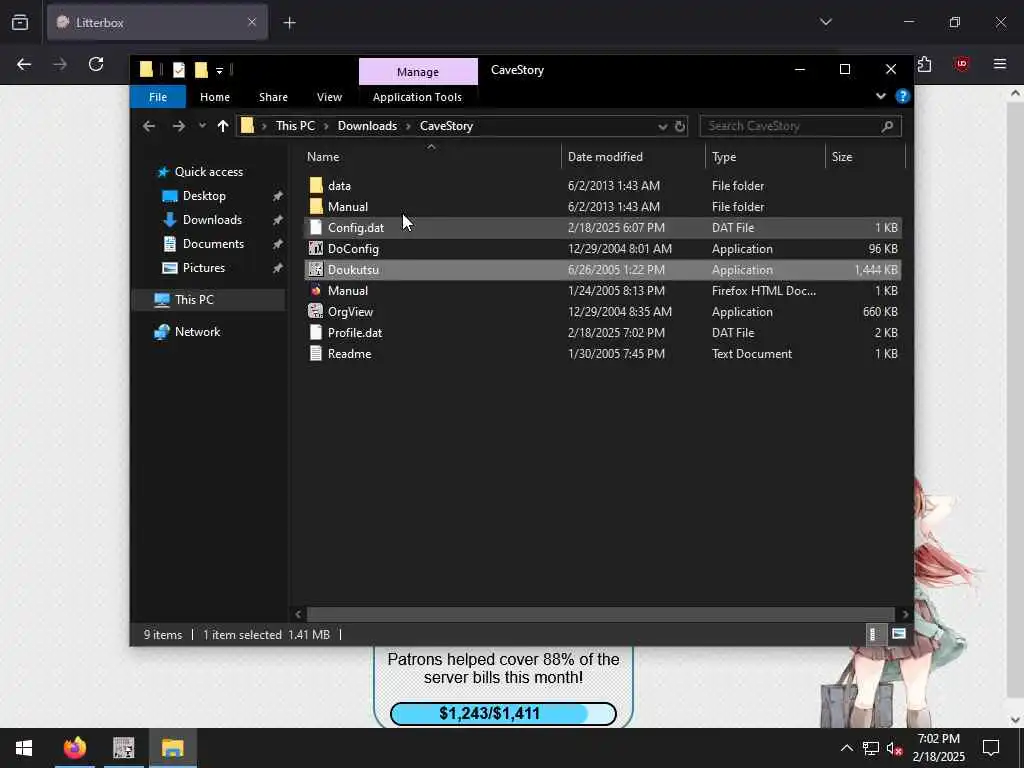Viewport: 1024px width, 768px height.
Task: Click This PC in the address breadcrumb
Action: click(x=295, y=126)
